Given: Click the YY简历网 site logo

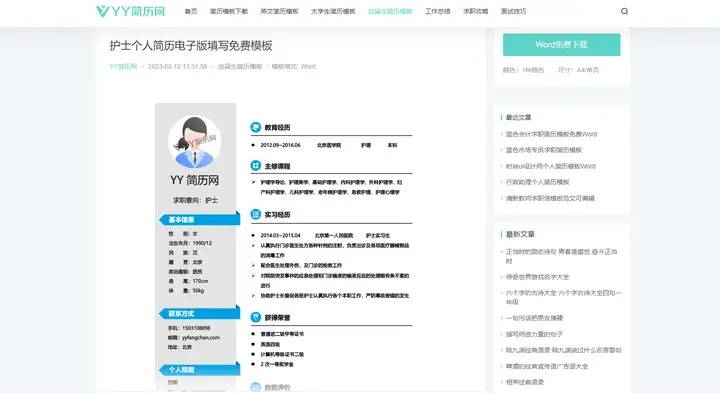Looking at the screenshot, I should point(130,11).
